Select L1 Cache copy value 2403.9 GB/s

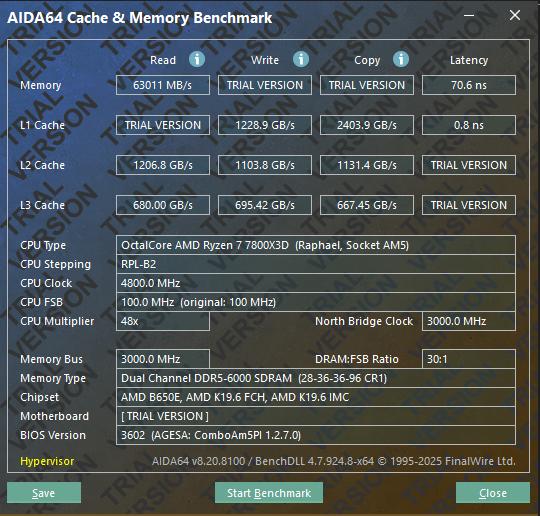367,125
